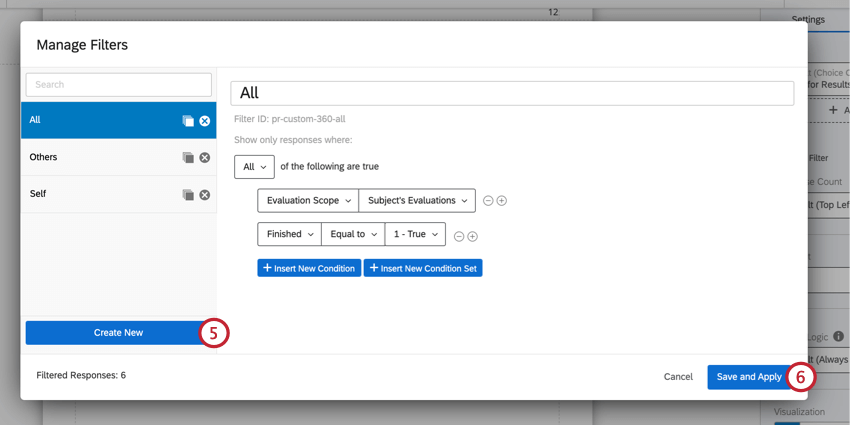Open the Subject's Evaluations dropdown
850x425 pixels.
click(417, 201)
